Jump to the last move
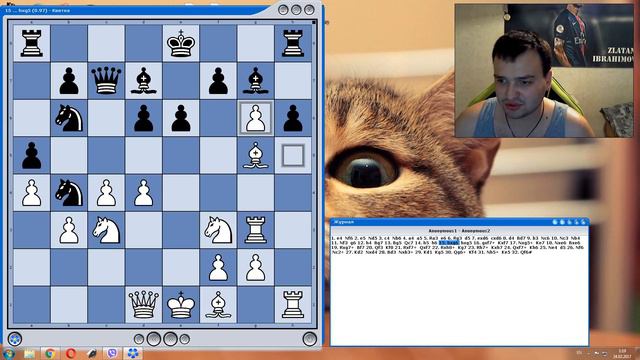The image size is (640, 360). [x=185, y=339]
